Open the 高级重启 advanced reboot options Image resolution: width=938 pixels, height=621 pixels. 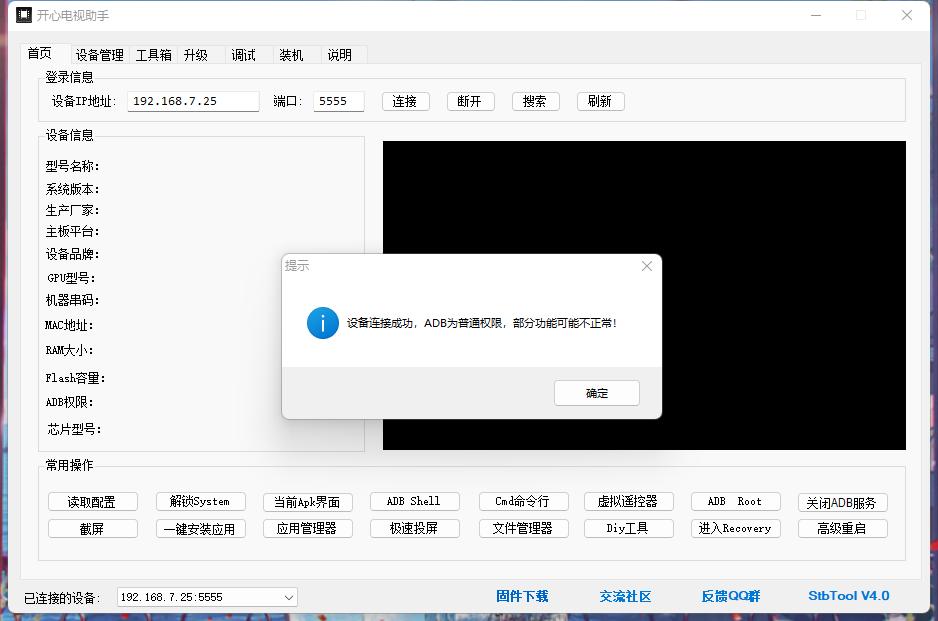[842, 528]
